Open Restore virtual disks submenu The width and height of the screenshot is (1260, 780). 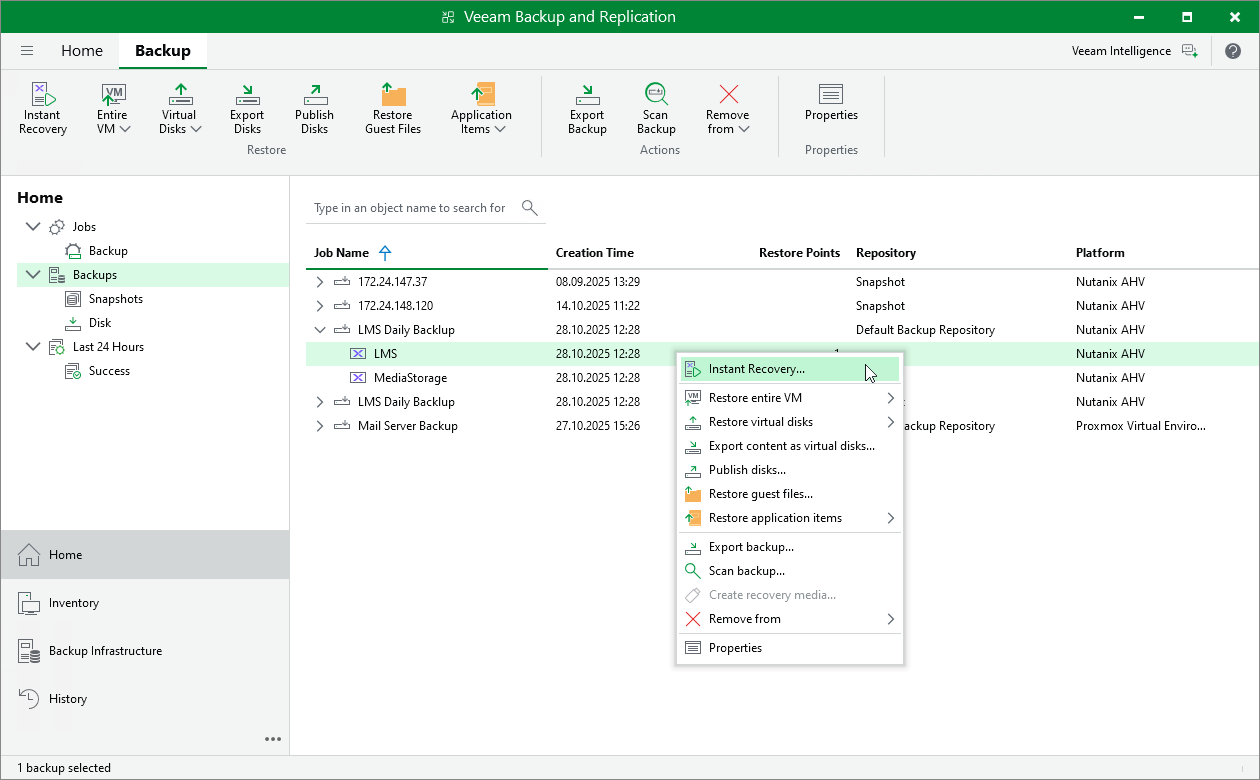pos(789,422)
